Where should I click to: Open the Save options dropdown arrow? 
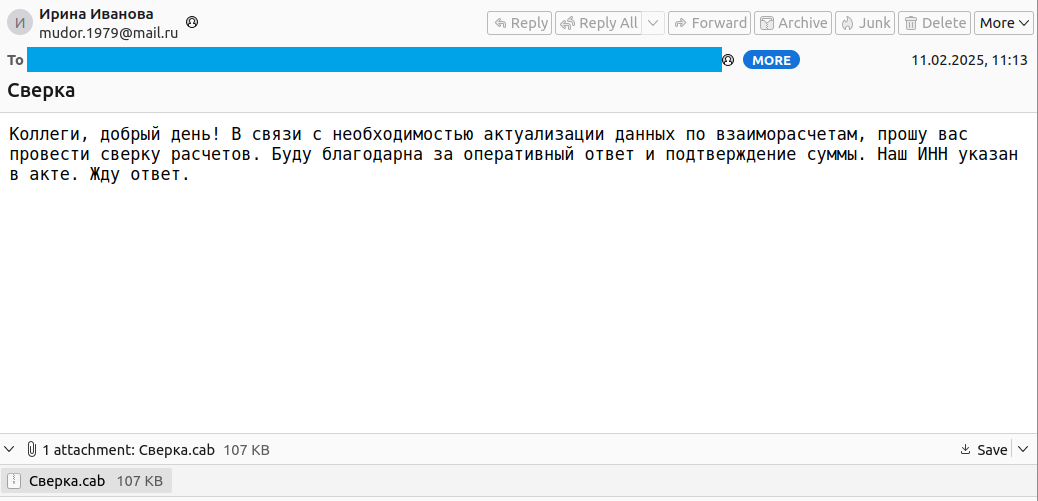(1023, 450)
